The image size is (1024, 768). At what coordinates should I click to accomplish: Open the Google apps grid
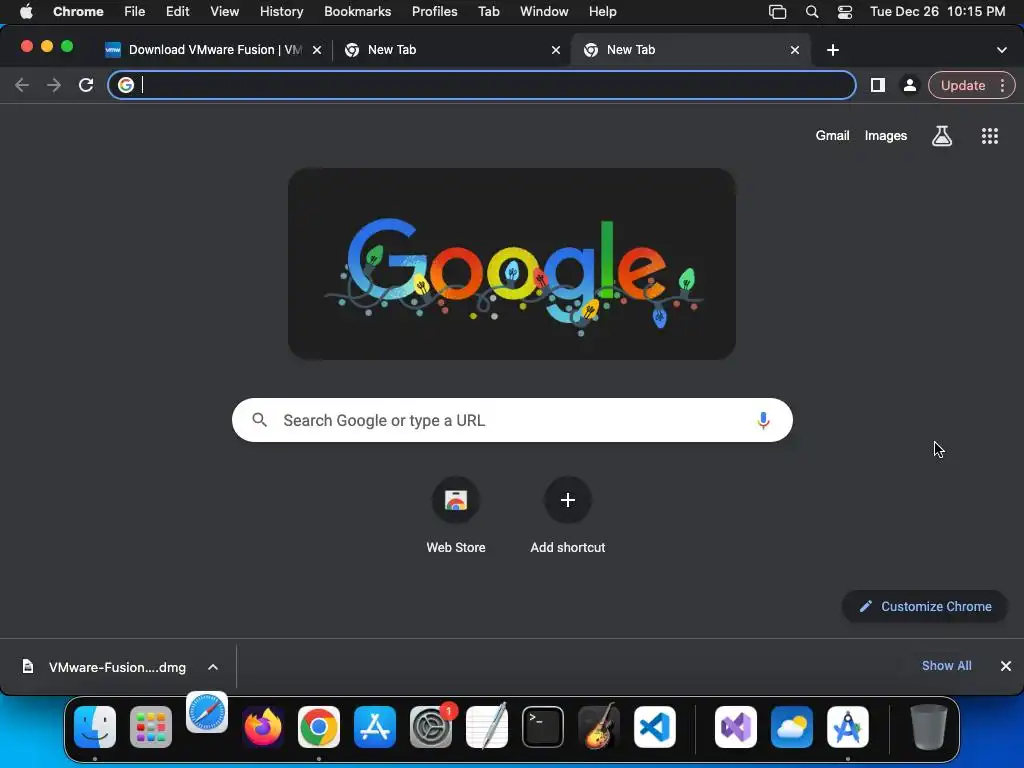(x=990, y=136)
